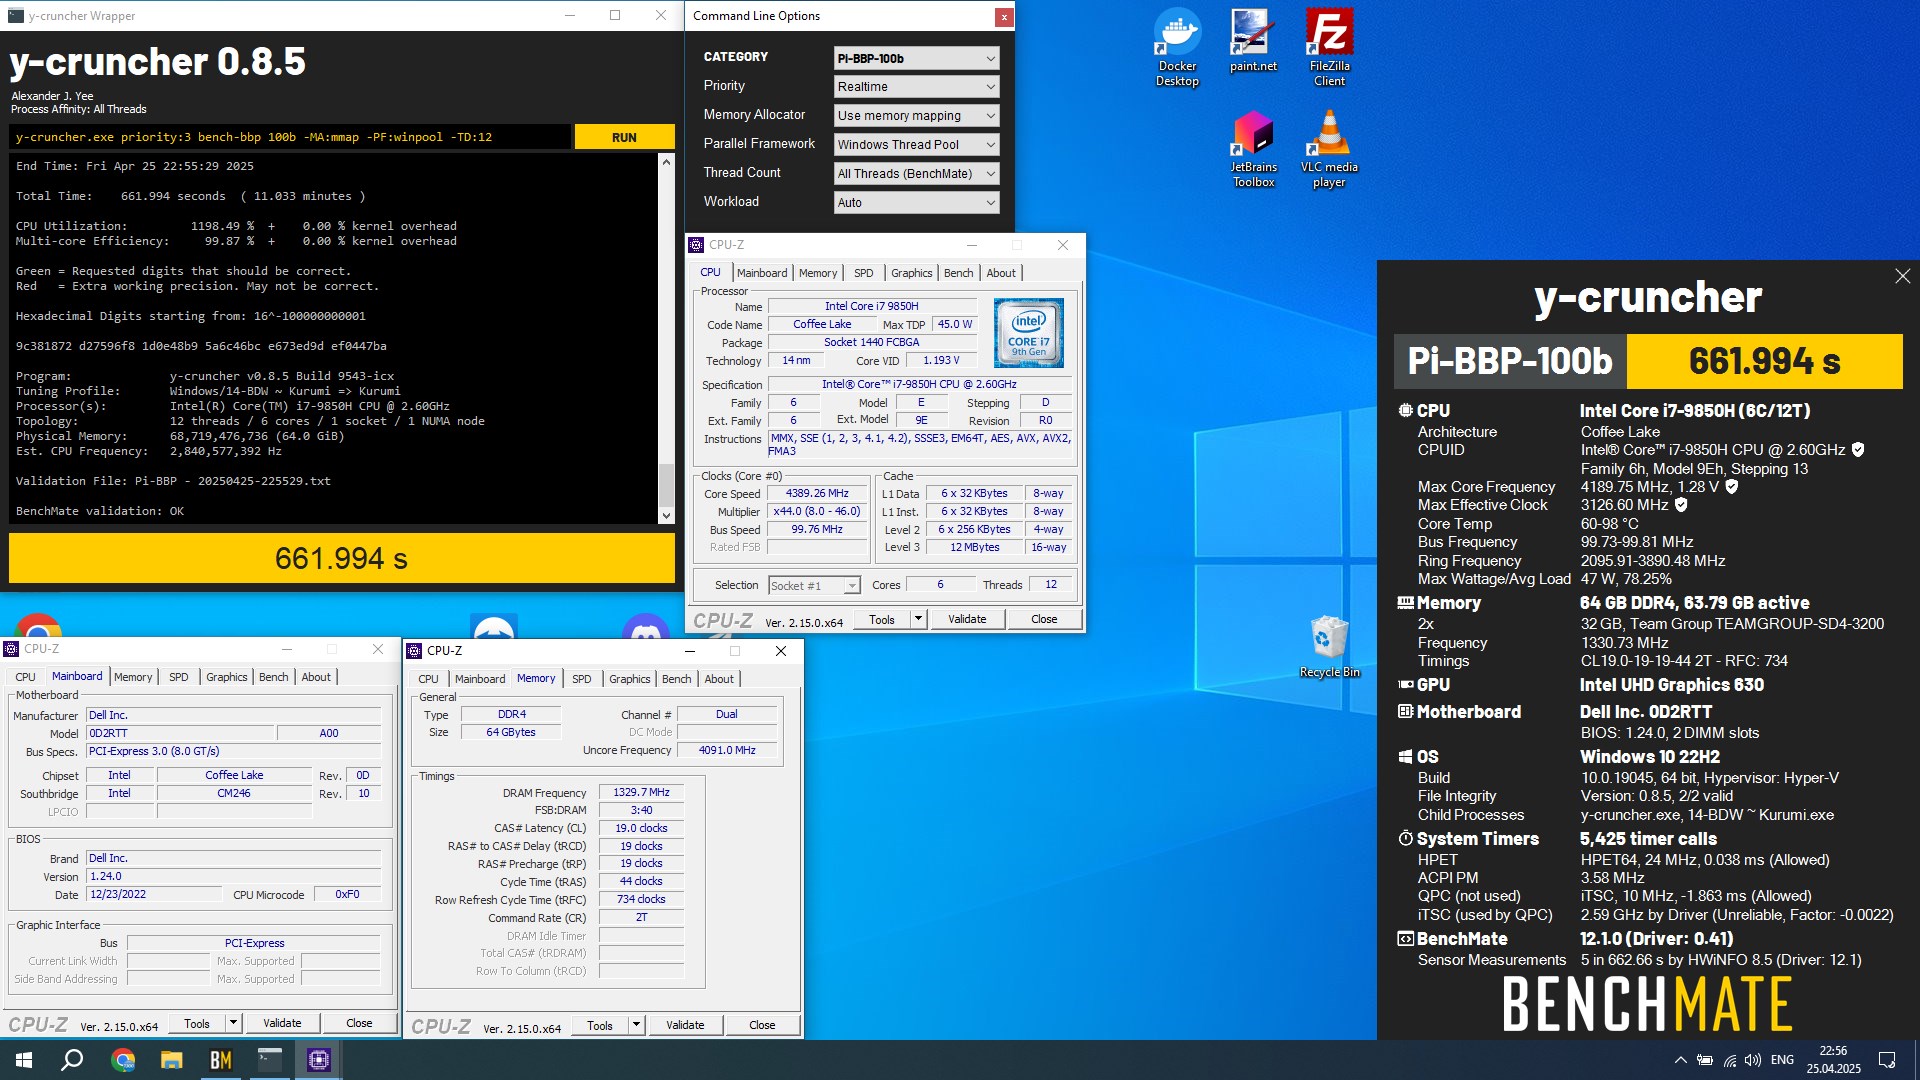Open the paint.net desktop shortcut
This screenshot has width=1920, height=1080.
[1253, 41]
